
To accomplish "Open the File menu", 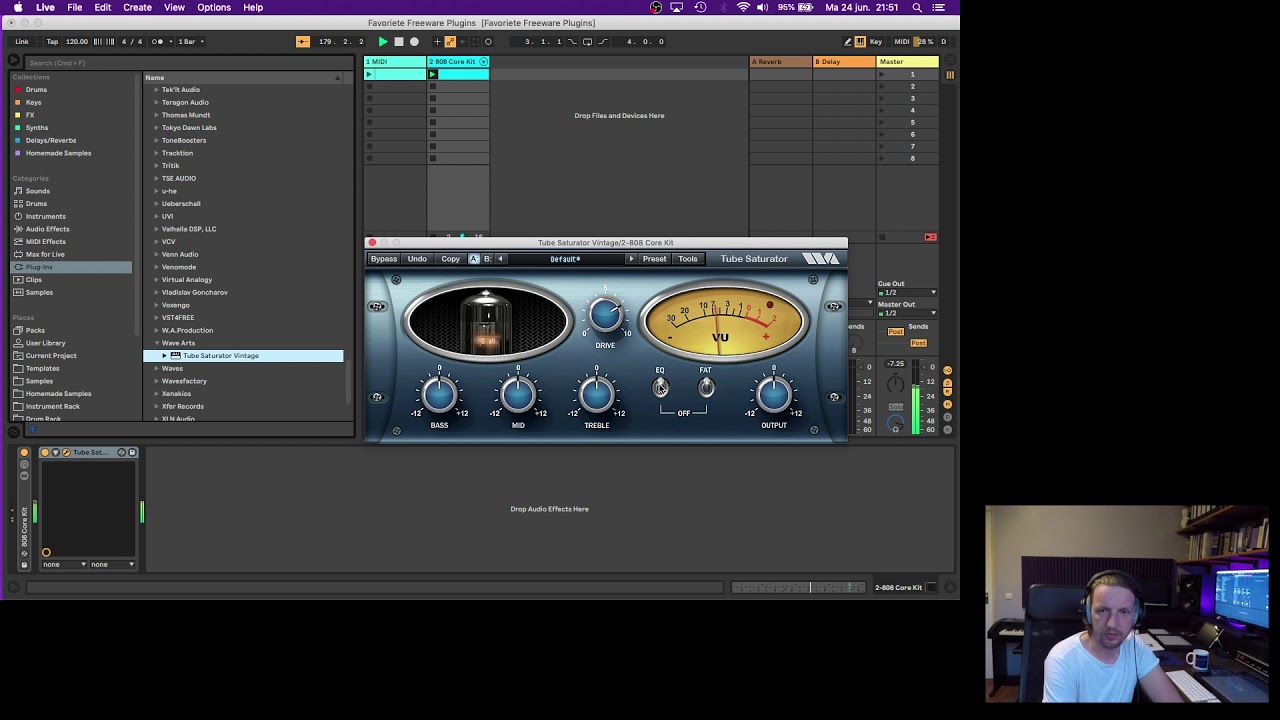I will pos(75,7).
